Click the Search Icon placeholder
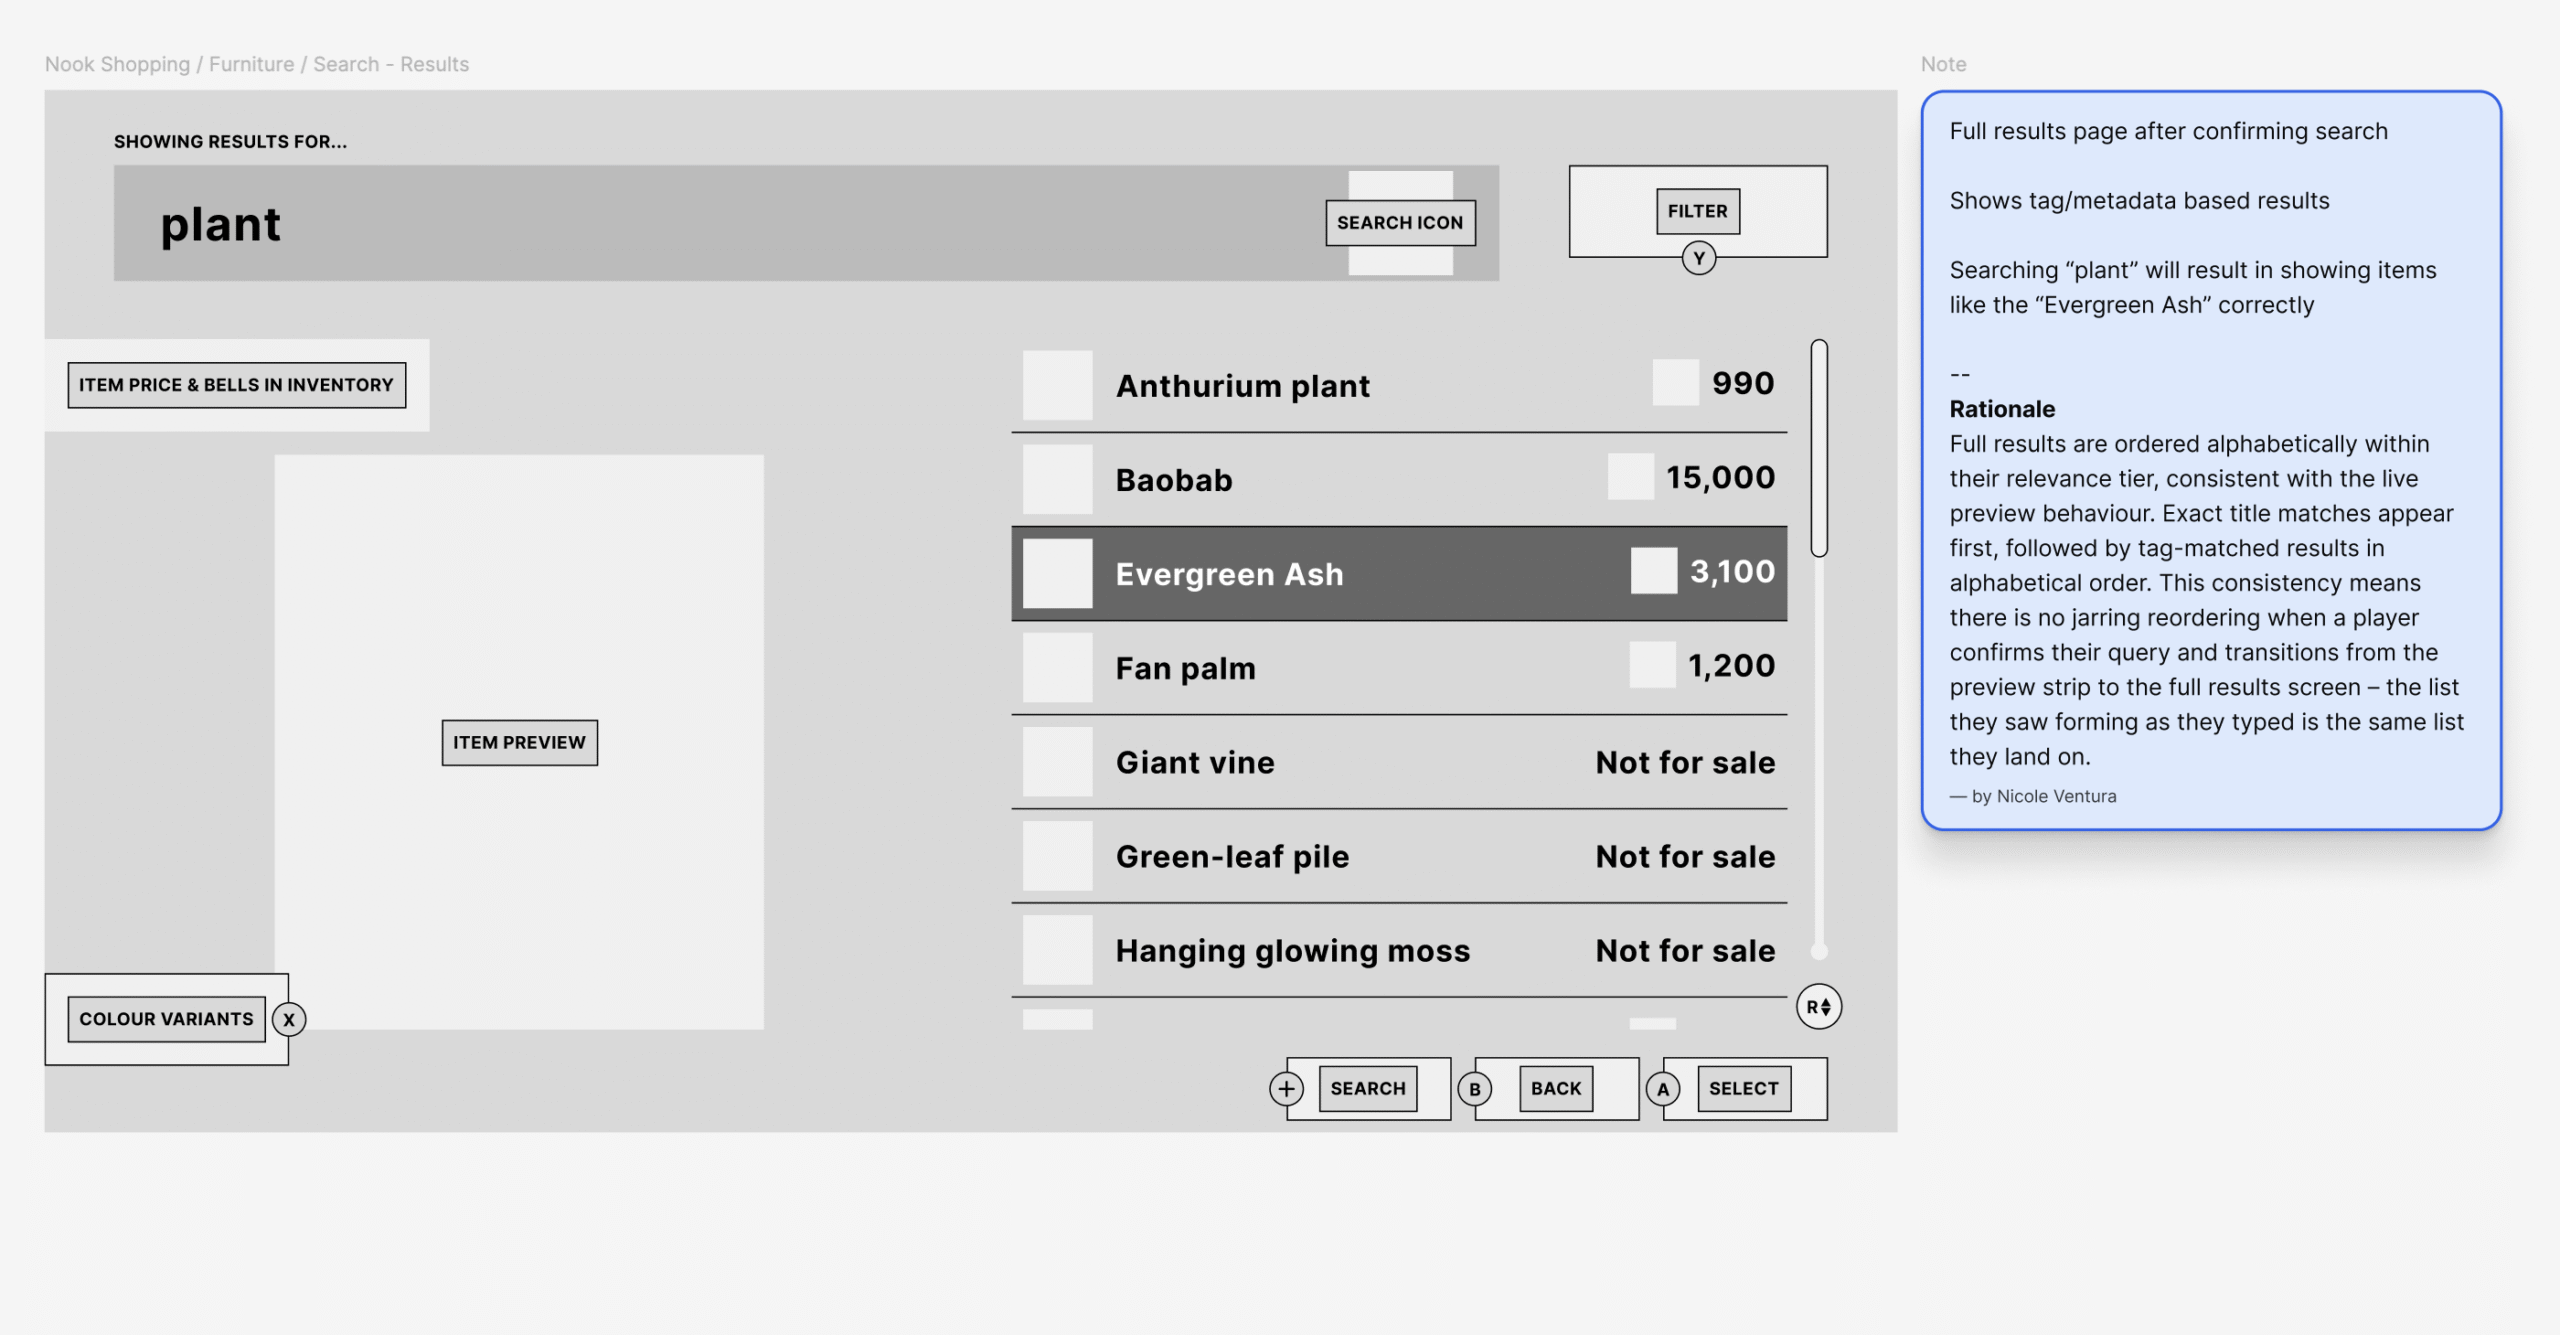 (x=1400, y=222)
